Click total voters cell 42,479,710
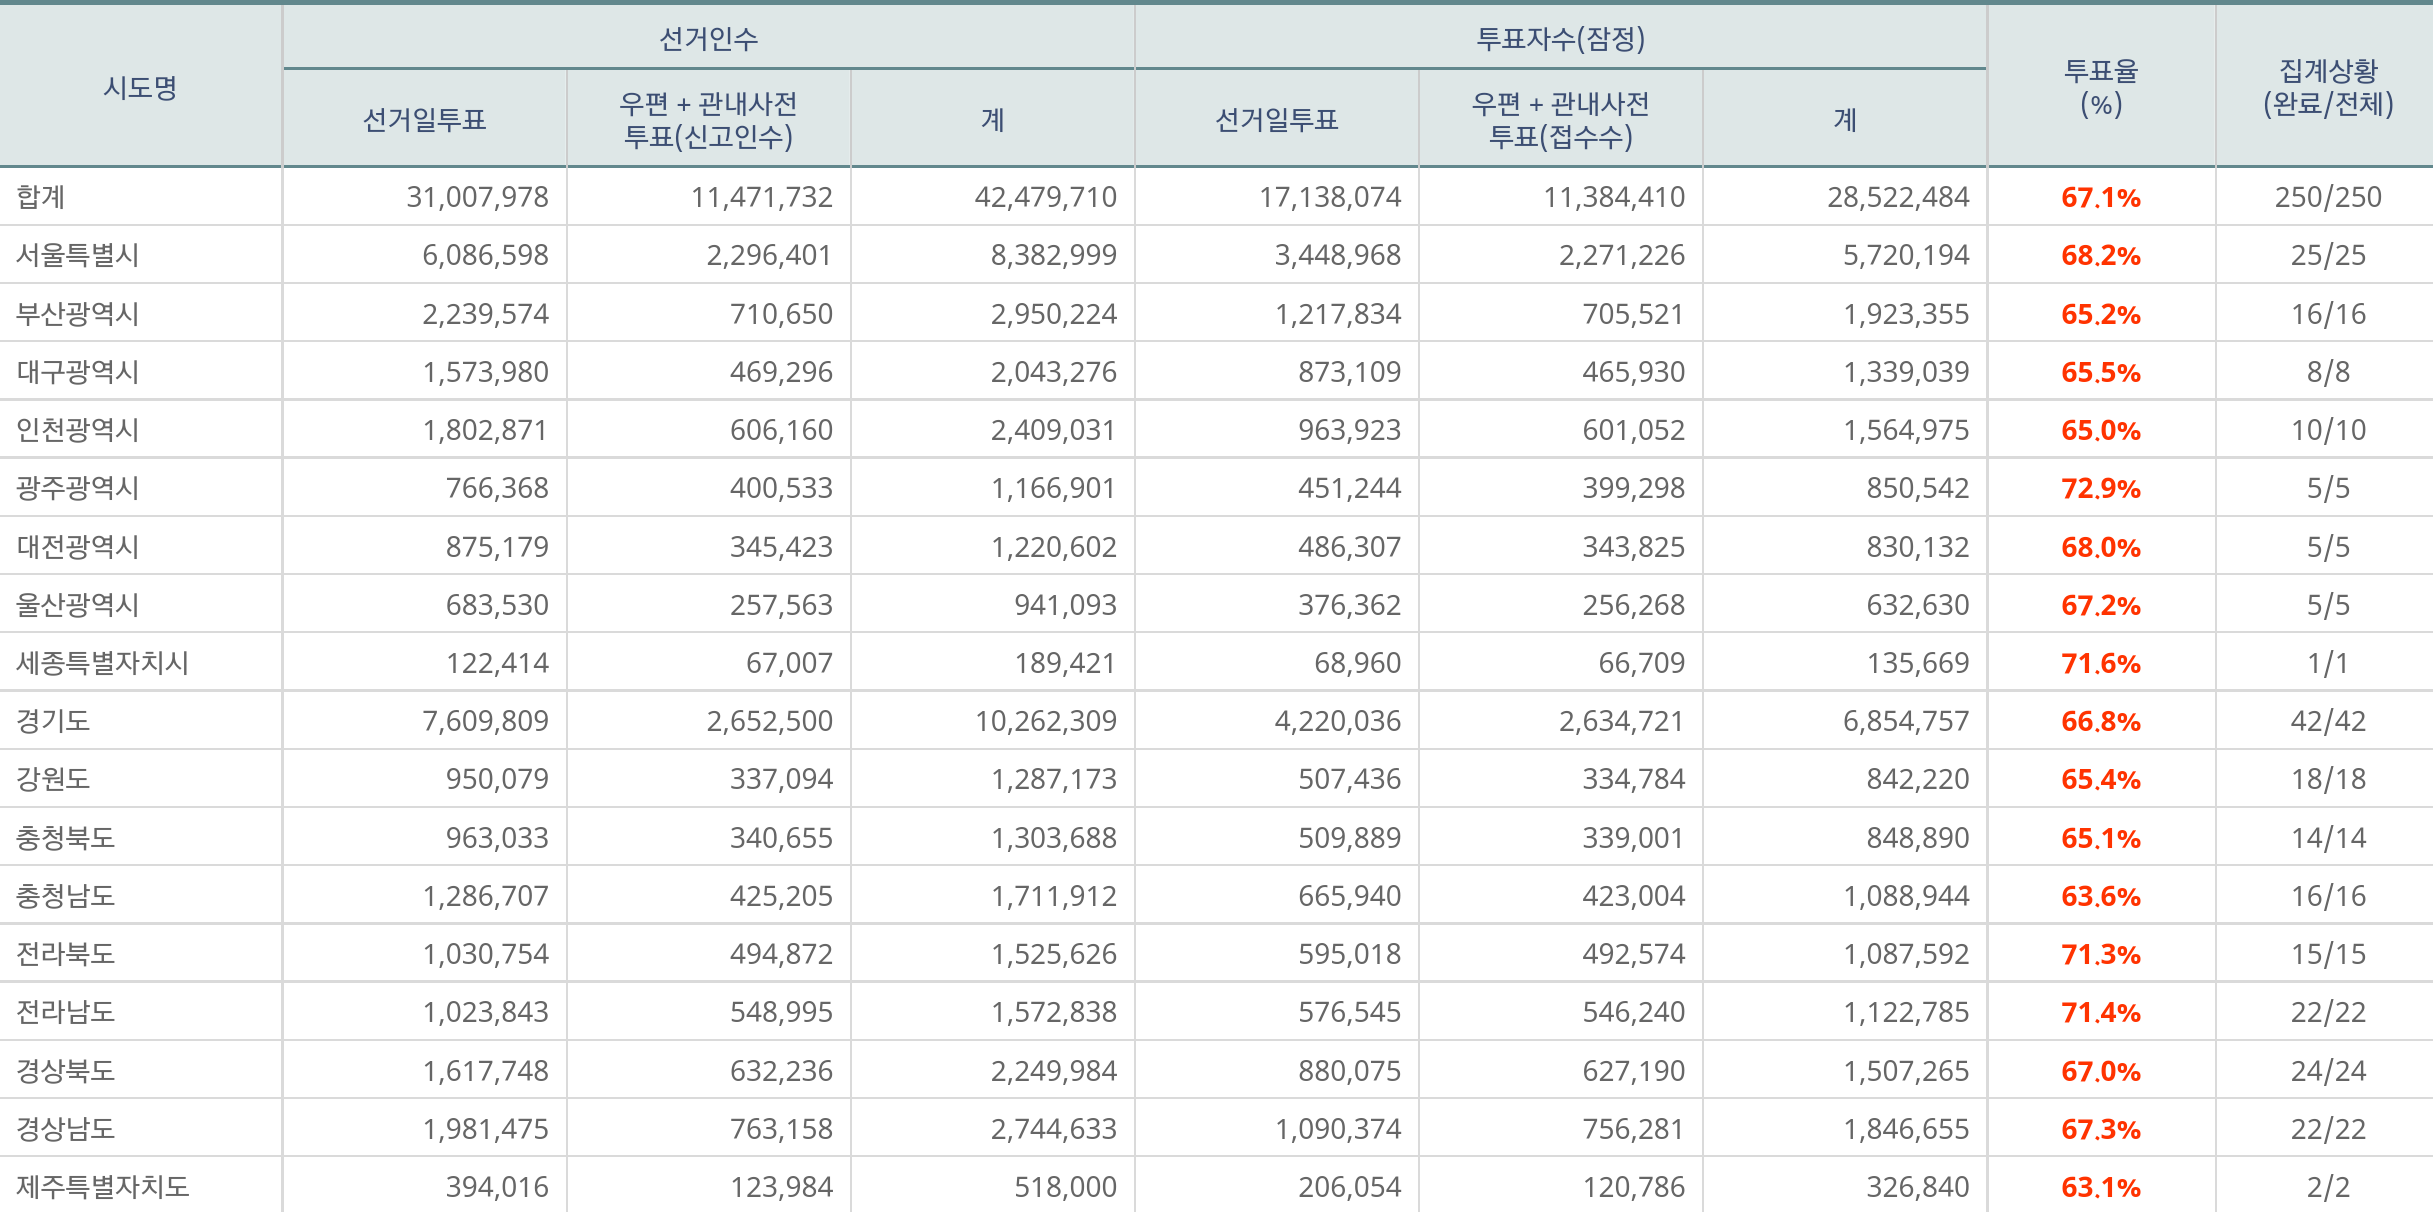Image resolution: width=2433 pixels, height=1212 pixels. pyautogui.click(x=1045, y=197)
